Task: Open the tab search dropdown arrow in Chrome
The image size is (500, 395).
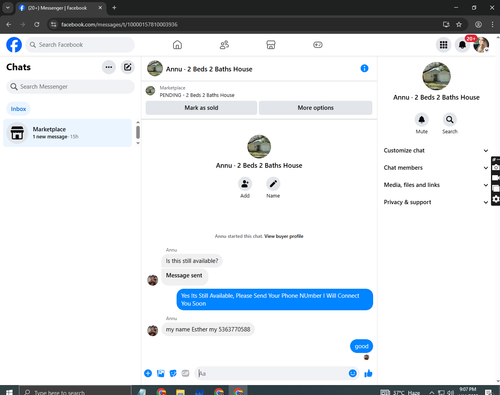Action: [x=7, y=8]
